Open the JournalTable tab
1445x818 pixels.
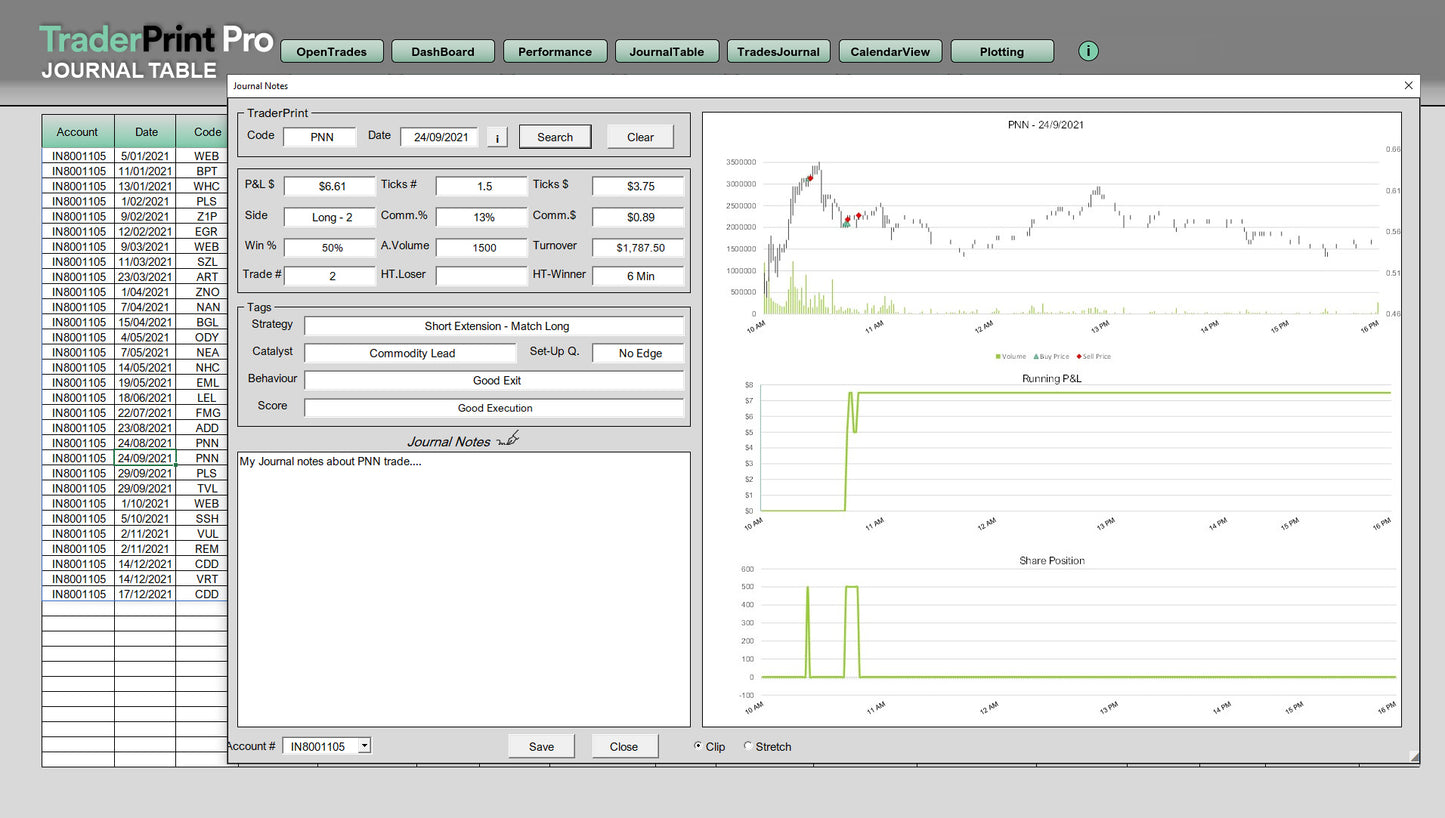pyautogui.click(x=667, y=51)
